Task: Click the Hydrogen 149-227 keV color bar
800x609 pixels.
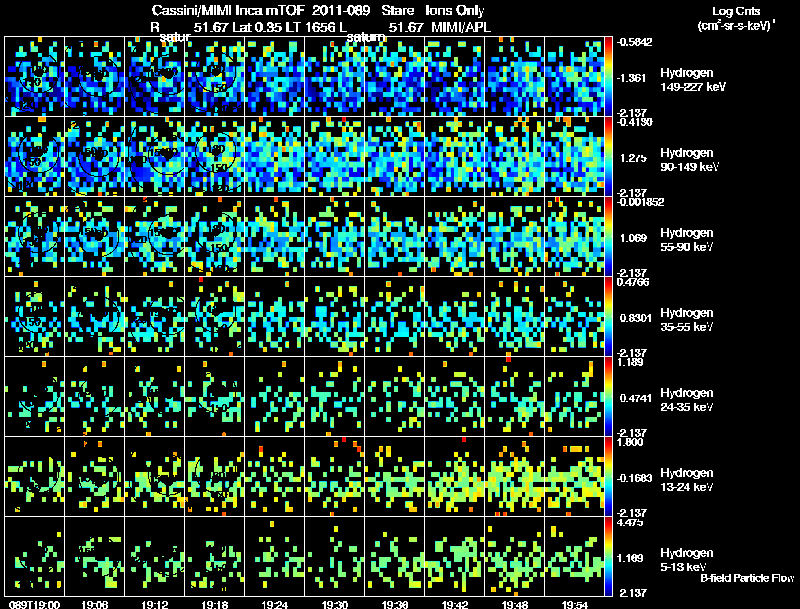Action: [x=608, y=77]
